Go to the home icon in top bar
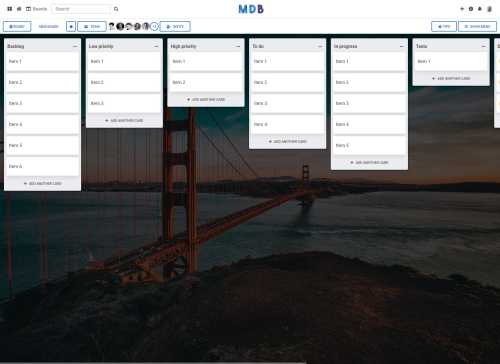The width and height of the screenshot is (500, 364). tap(19, 9)
